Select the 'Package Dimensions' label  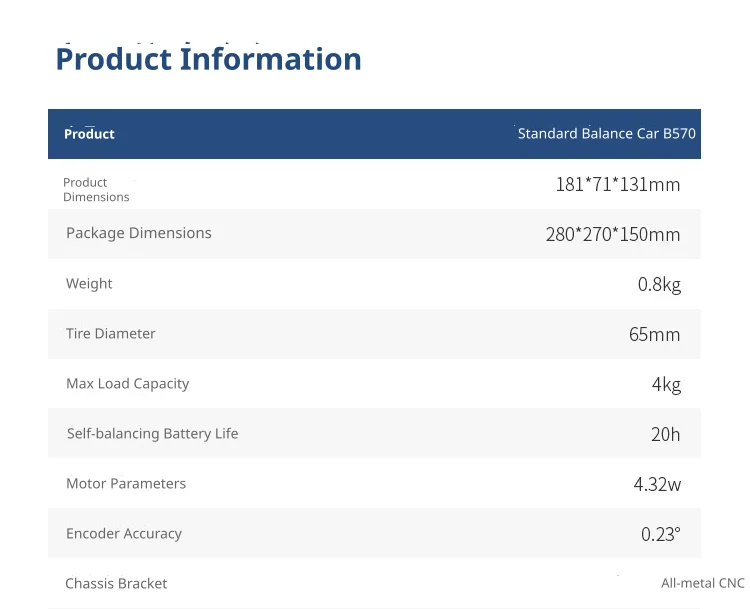click(x=139, y=233)
